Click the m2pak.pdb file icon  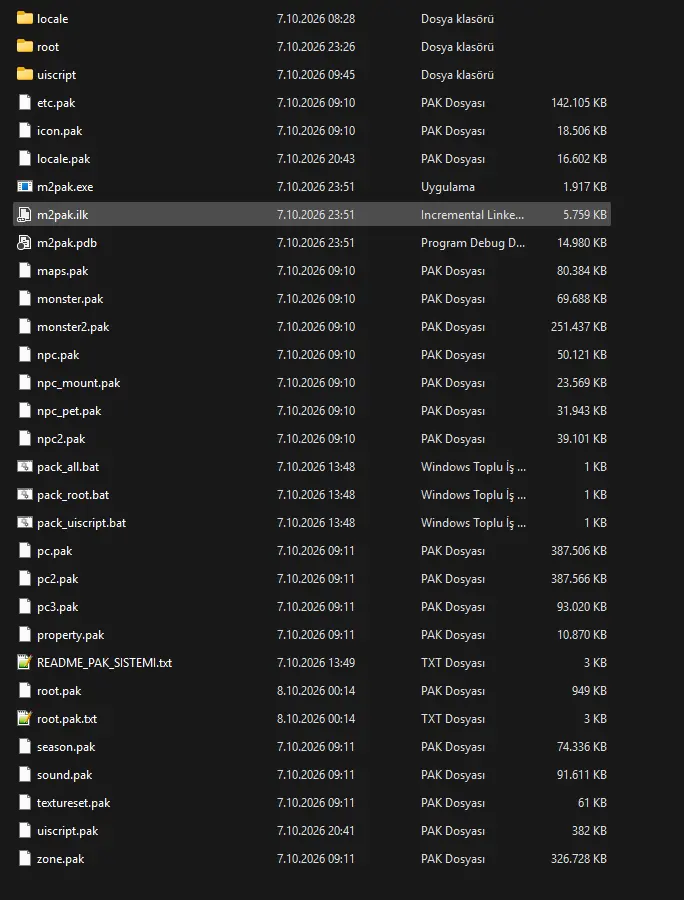point(25,243)
